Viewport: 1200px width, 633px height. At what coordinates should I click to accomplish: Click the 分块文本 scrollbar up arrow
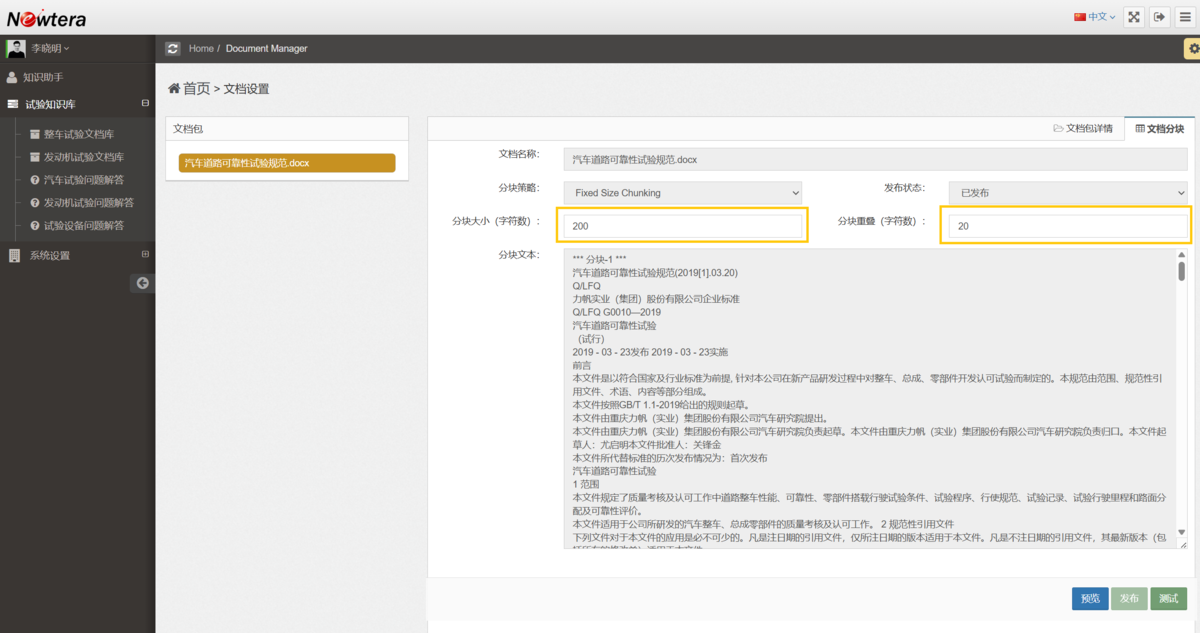click(1181, 254)
